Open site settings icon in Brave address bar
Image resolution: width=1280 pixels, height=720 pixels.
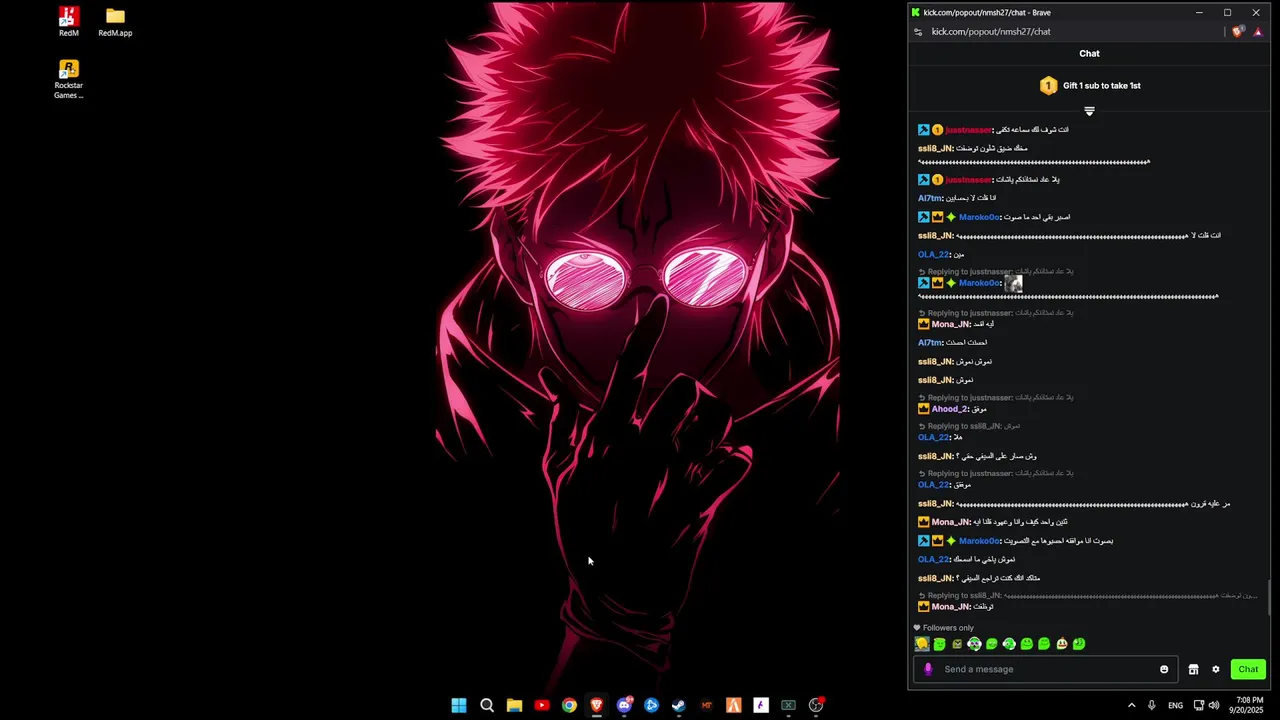(918, 32)
